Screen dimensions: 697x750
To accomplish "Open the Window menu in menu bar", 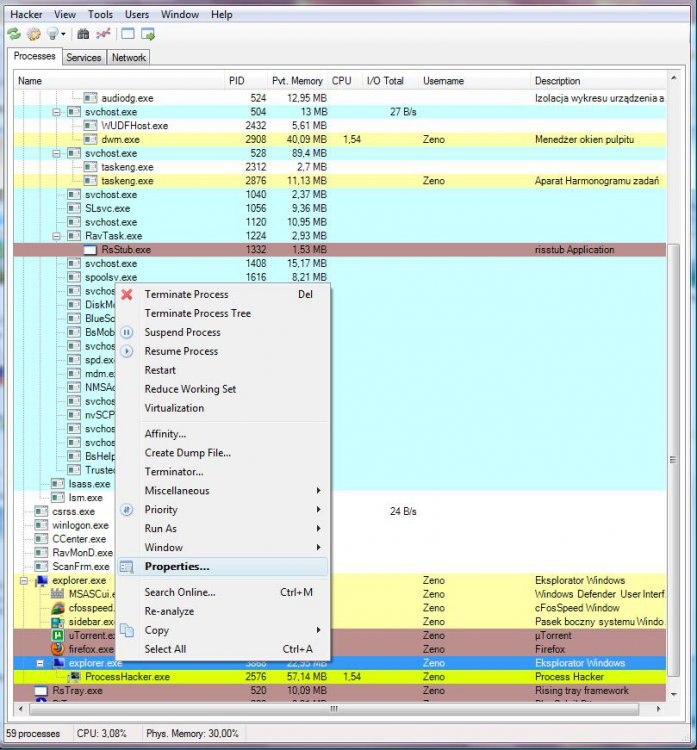I will click(x=180, y=14).
